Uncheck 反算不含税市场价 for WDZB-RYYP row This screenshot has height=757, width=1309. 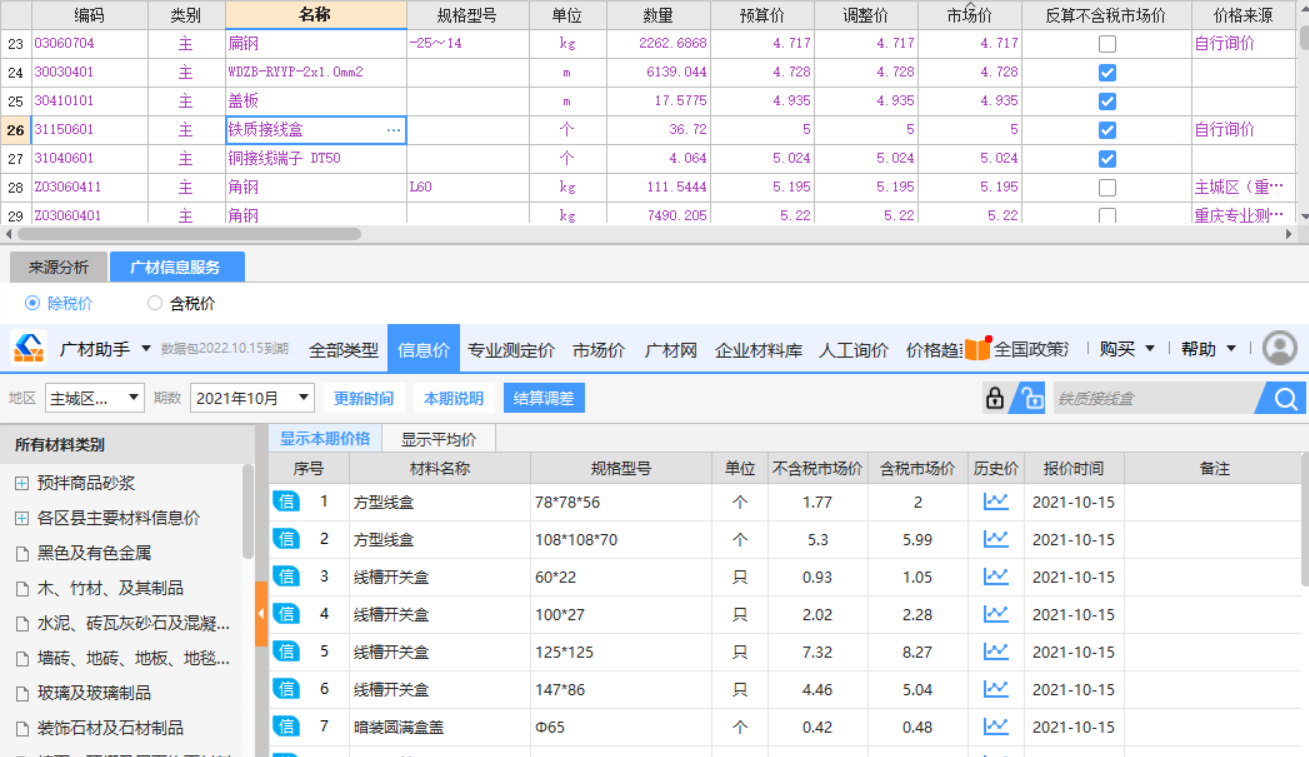click(1107, 73)
